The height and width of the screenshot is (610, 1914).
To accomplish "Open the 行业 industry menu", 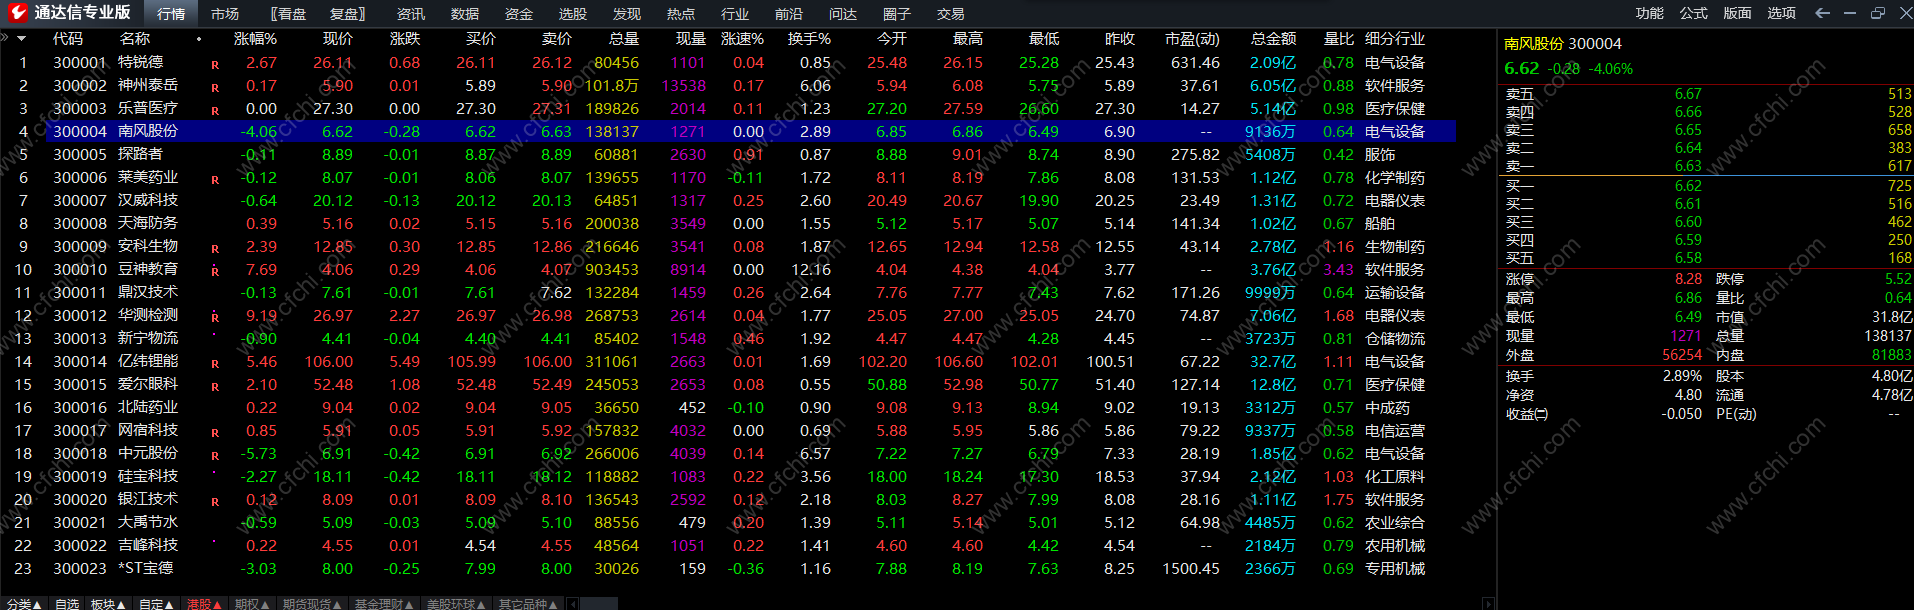I will (x=735, y=14).
